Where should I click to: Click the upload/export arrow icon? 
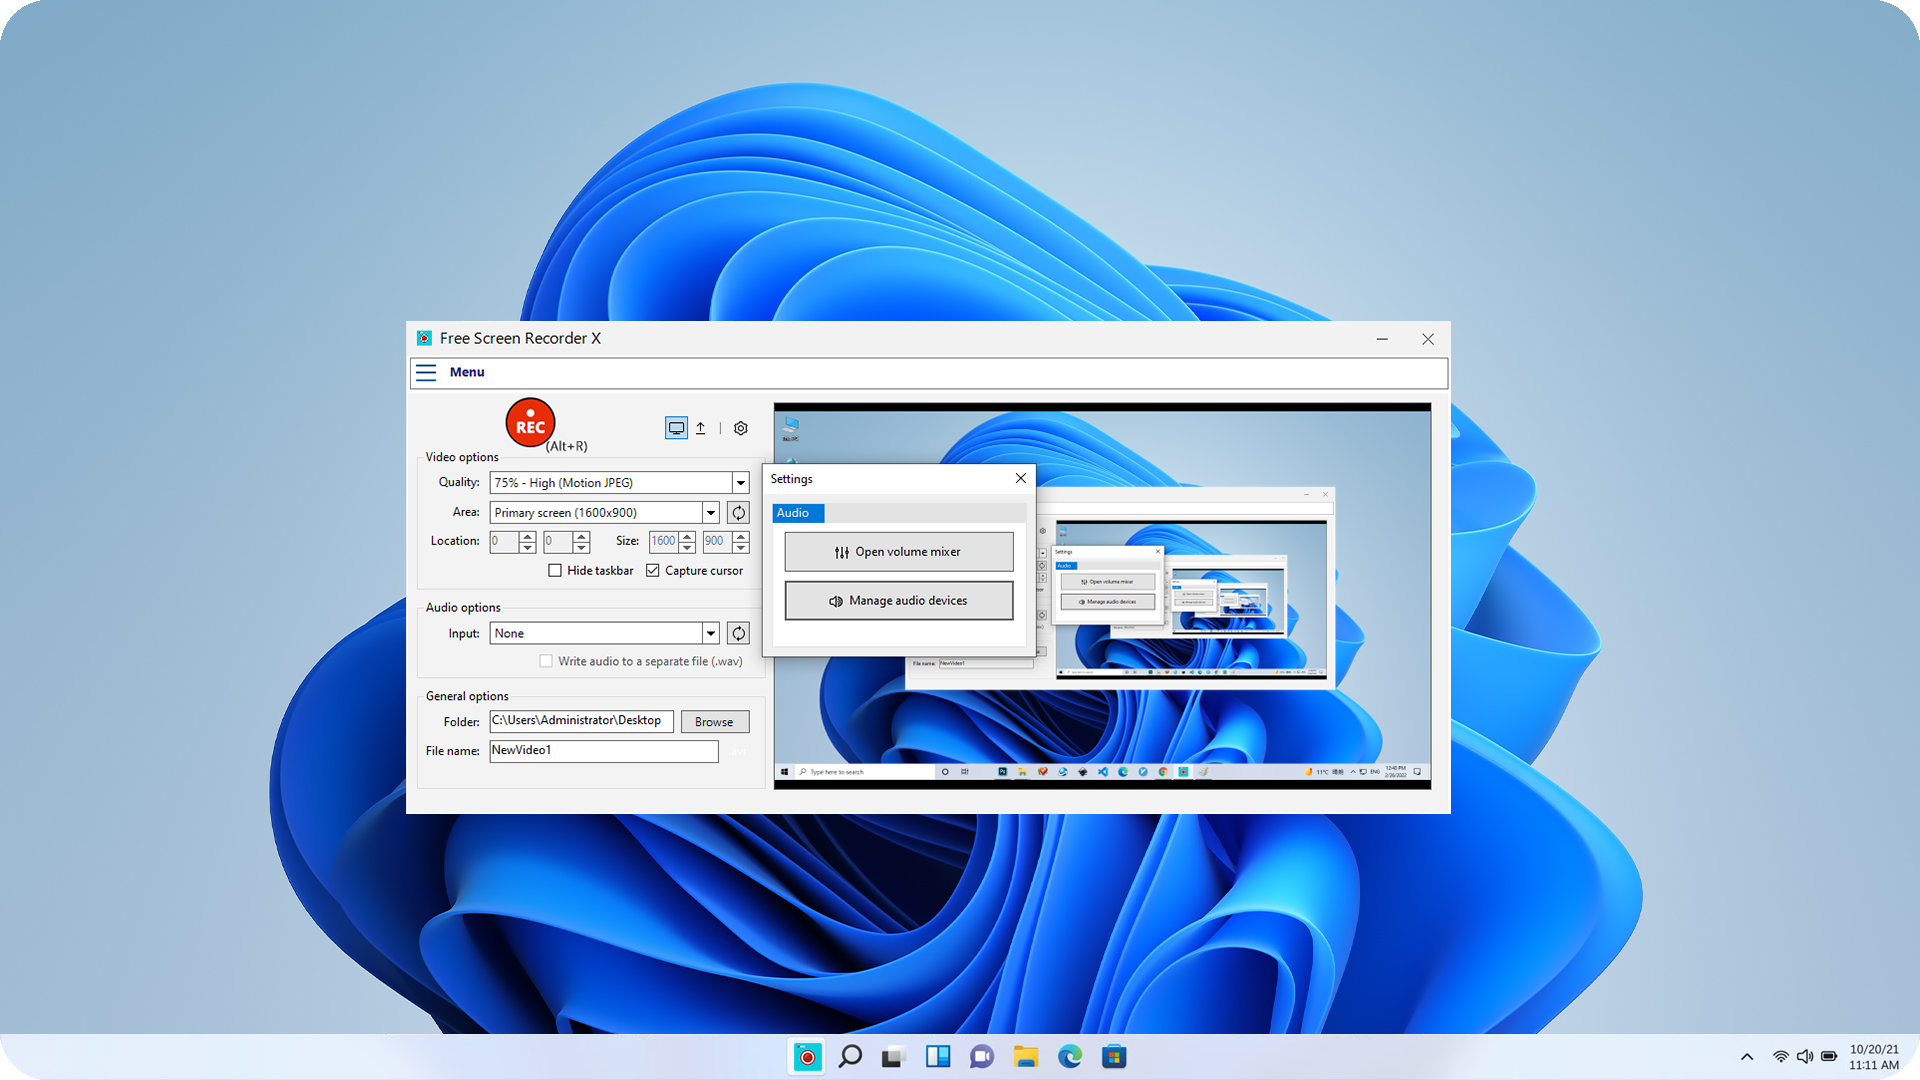coord(701,427)
